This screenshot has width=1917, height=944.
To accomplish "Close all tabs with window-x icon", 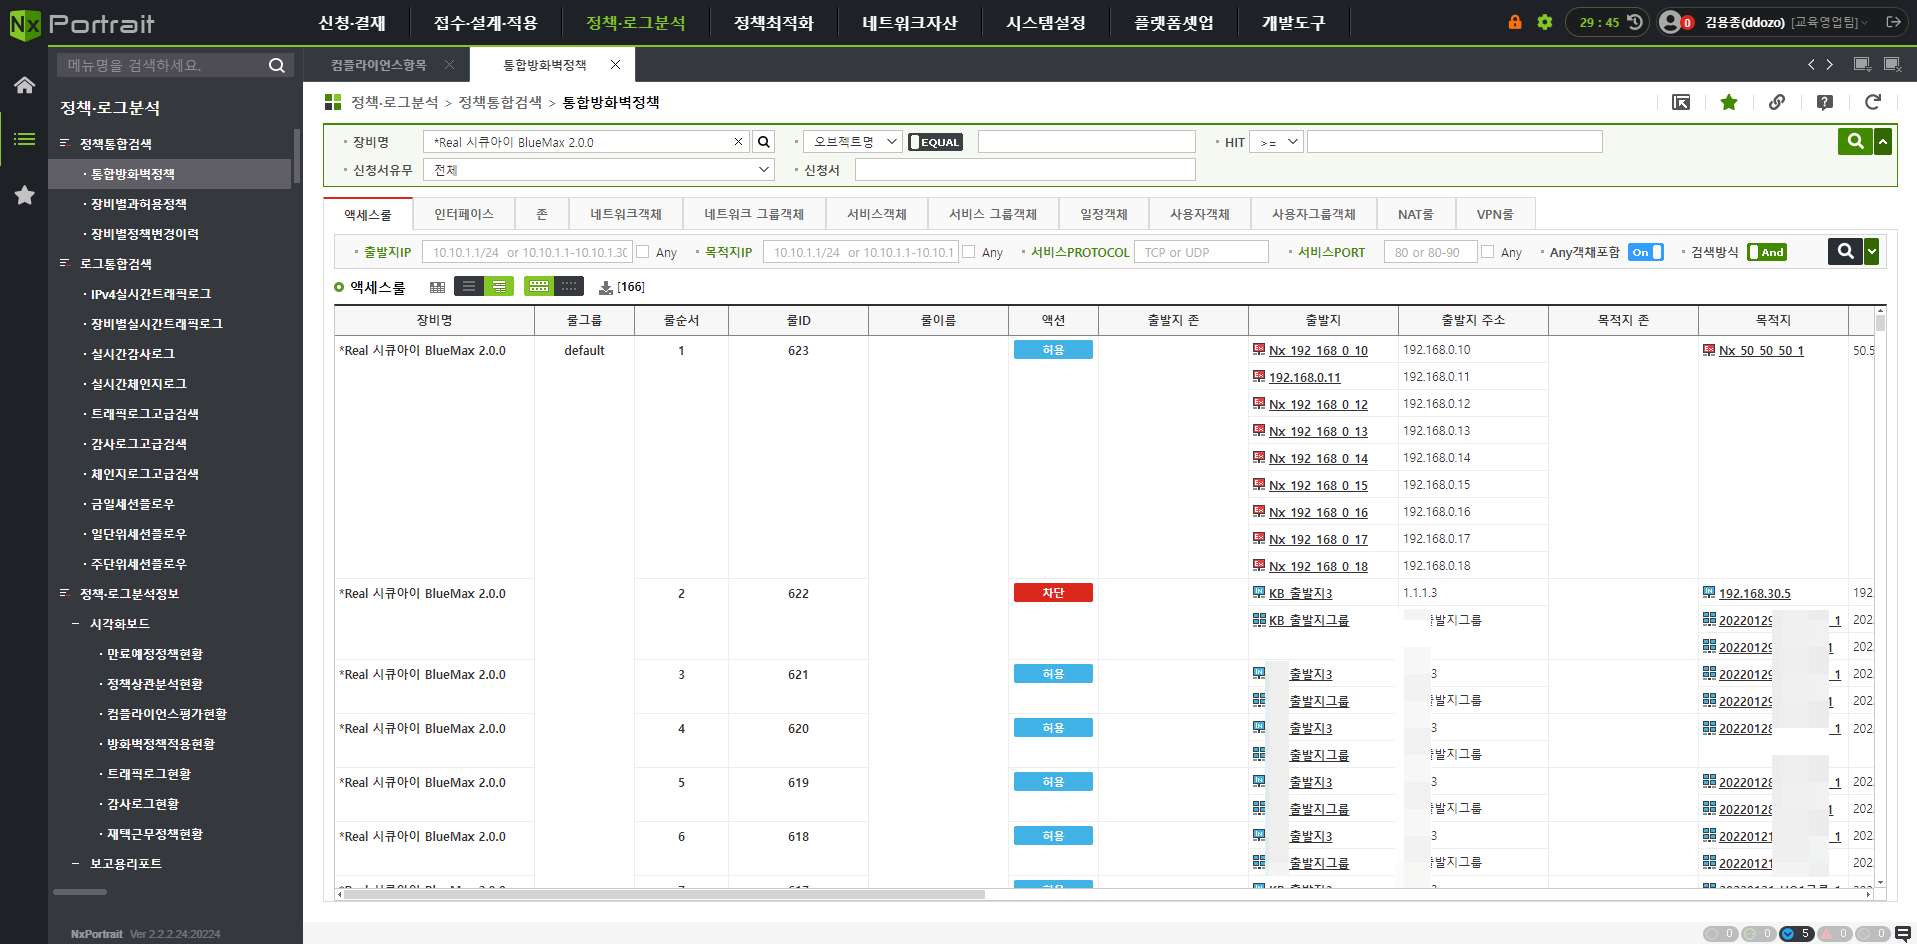I will tap(1893, 64).
